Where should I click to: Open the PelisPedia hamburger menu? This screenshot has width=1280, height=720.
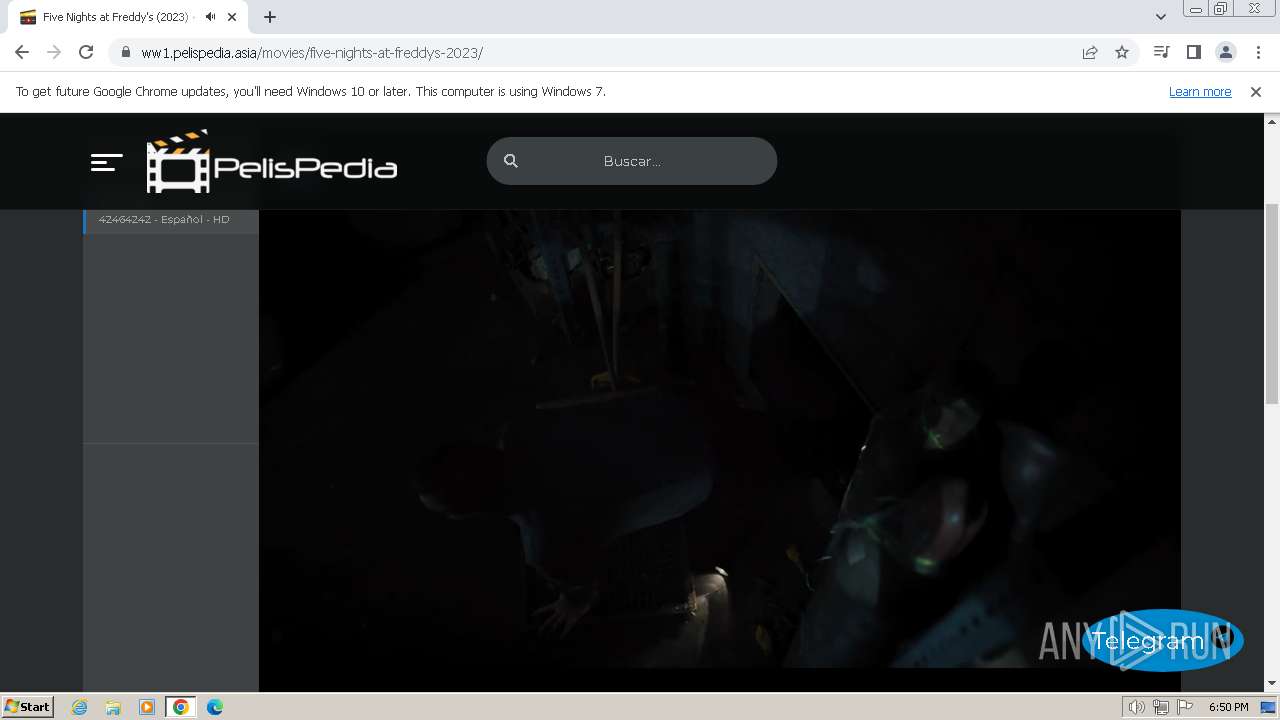(106, 162)
